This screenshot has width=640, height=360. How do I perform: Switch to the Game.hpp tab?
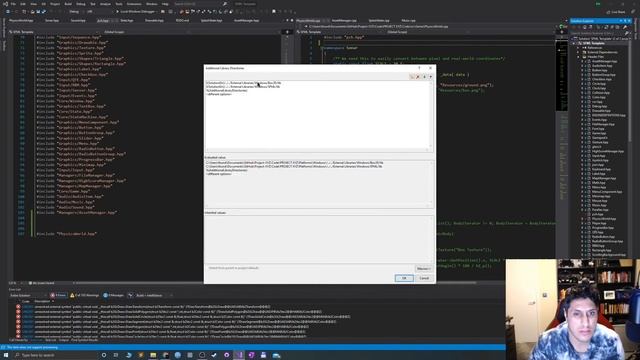coord(52,20)
